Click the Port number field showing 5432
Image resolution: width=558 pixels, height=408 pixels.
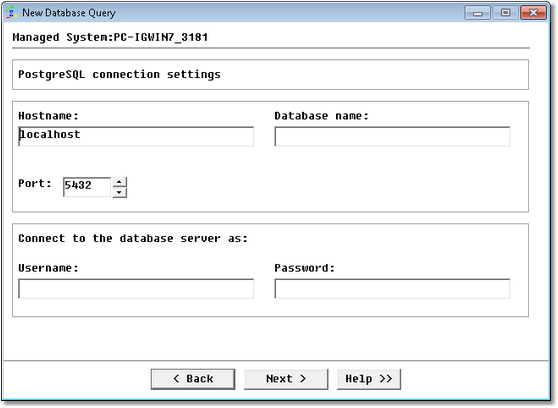coord(87,187)
